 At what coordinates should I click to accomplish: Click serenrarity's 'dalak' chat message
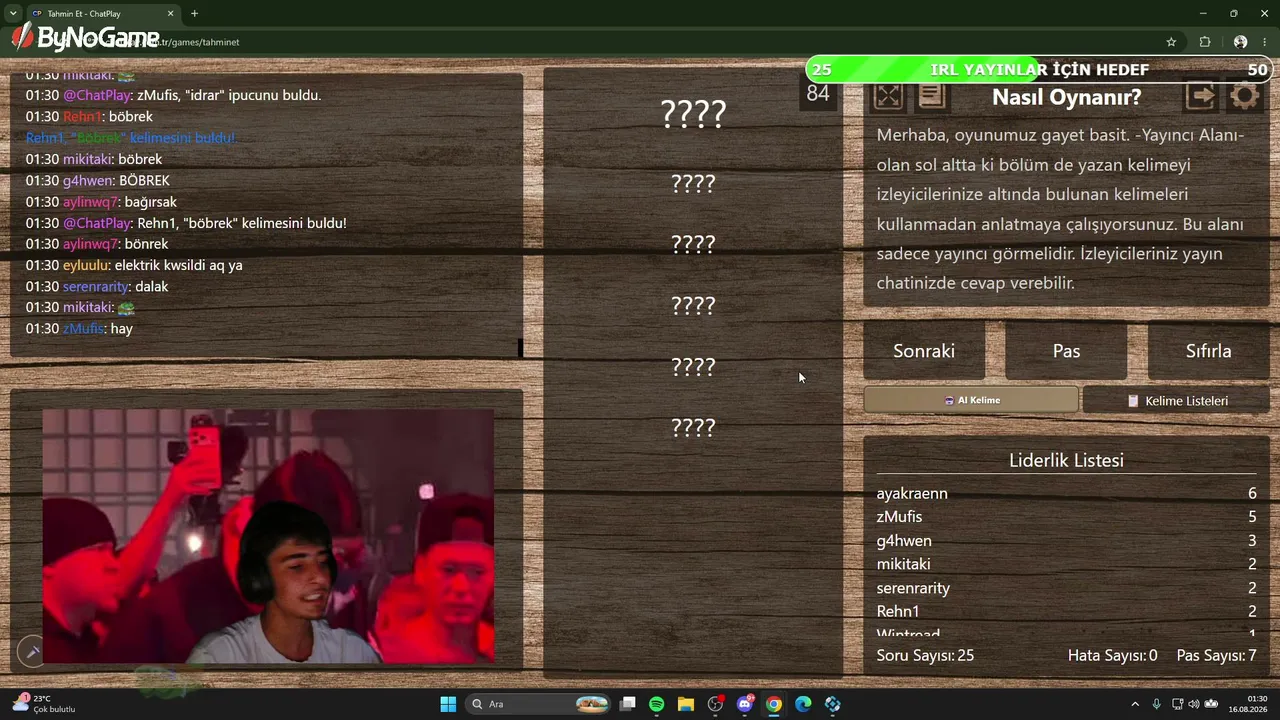pyautogui.click(x=96, y=286)
